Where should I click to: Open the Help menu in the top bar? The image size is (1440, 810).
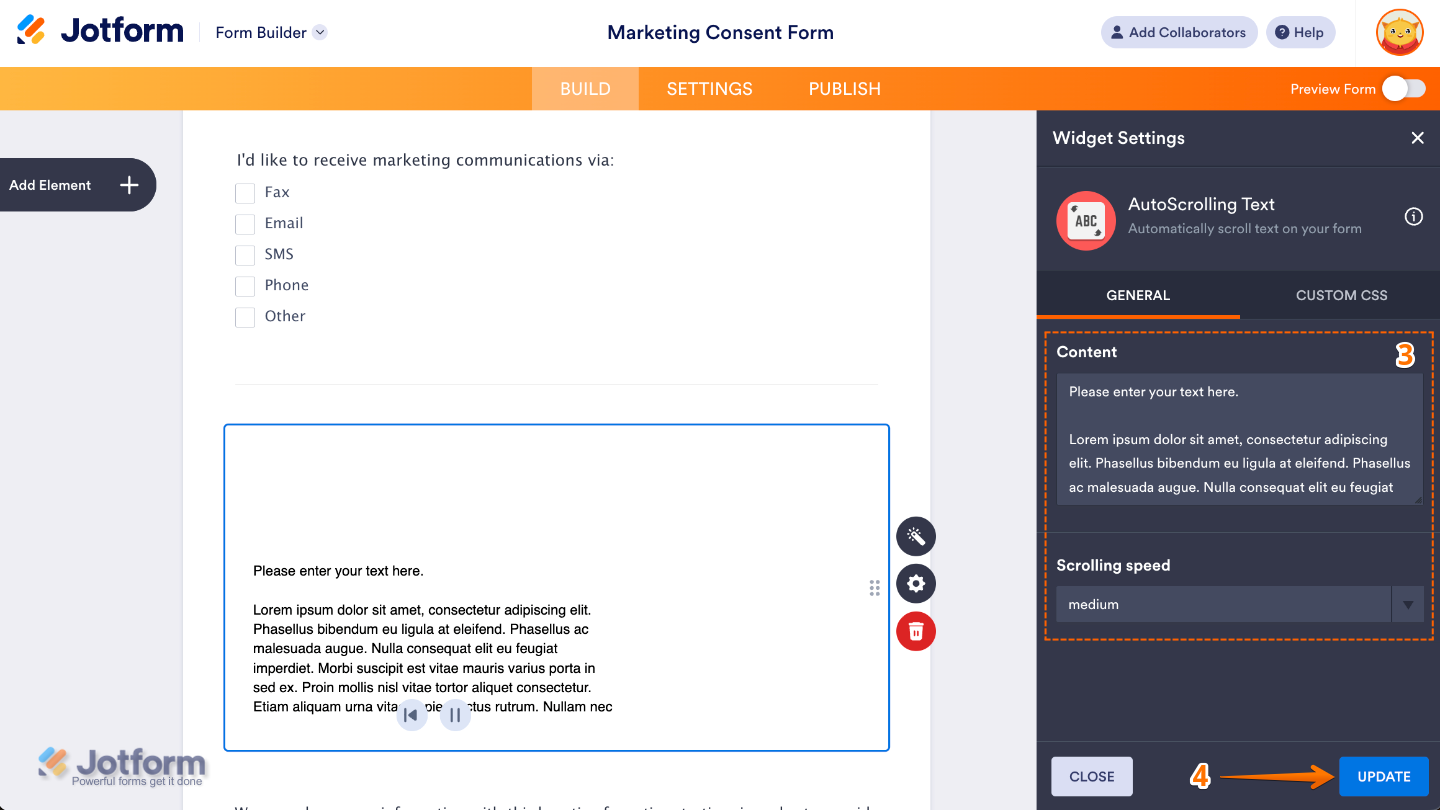pos(1300,32)
